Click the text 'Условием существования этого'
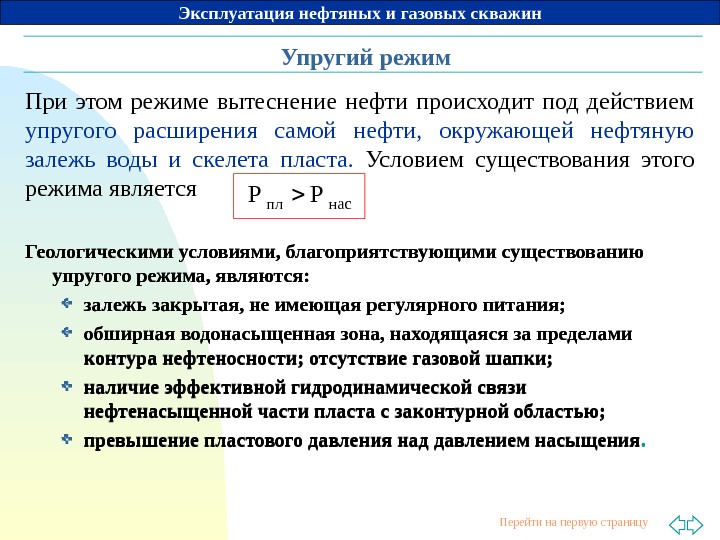720x540 pixels. coord(530,160)
